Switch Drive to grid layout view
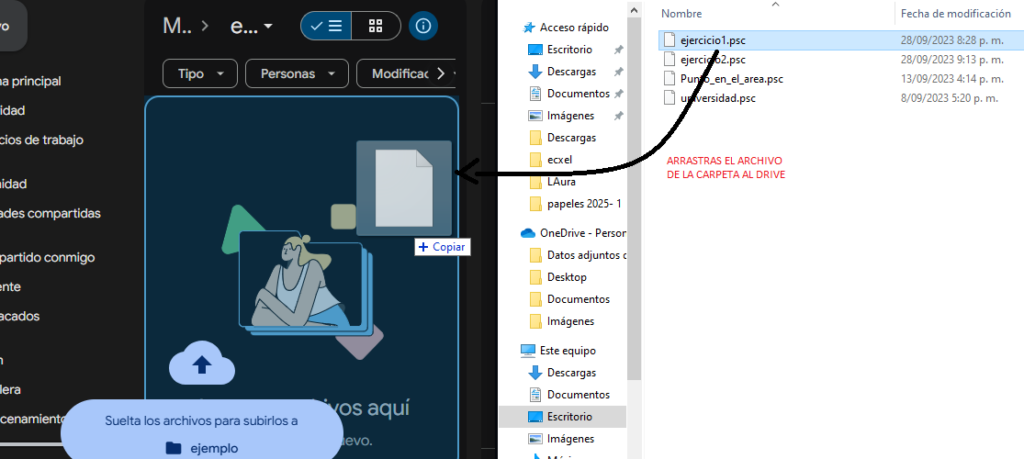 (x=375, y=26)
